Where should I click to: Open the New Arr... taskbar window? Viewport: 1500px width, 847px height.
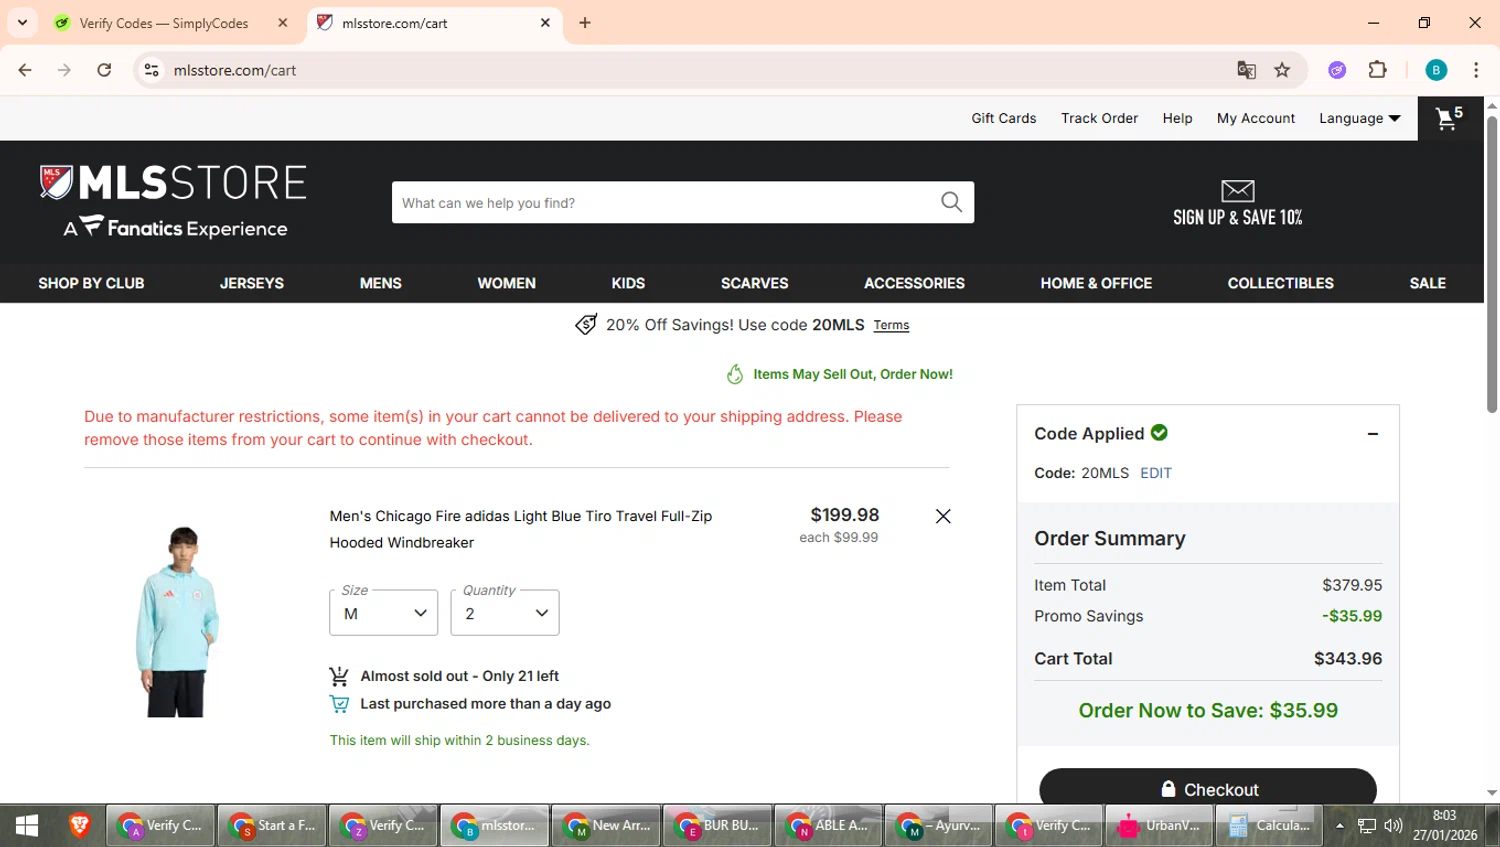[x=605, y=826]
